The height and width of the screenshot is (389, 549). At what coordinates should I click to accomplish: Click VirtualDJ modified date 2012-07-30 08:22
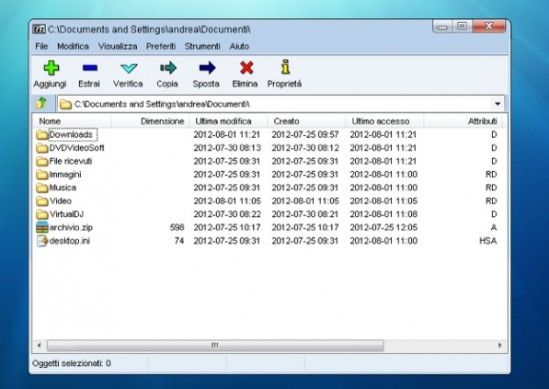click(227, 214)
